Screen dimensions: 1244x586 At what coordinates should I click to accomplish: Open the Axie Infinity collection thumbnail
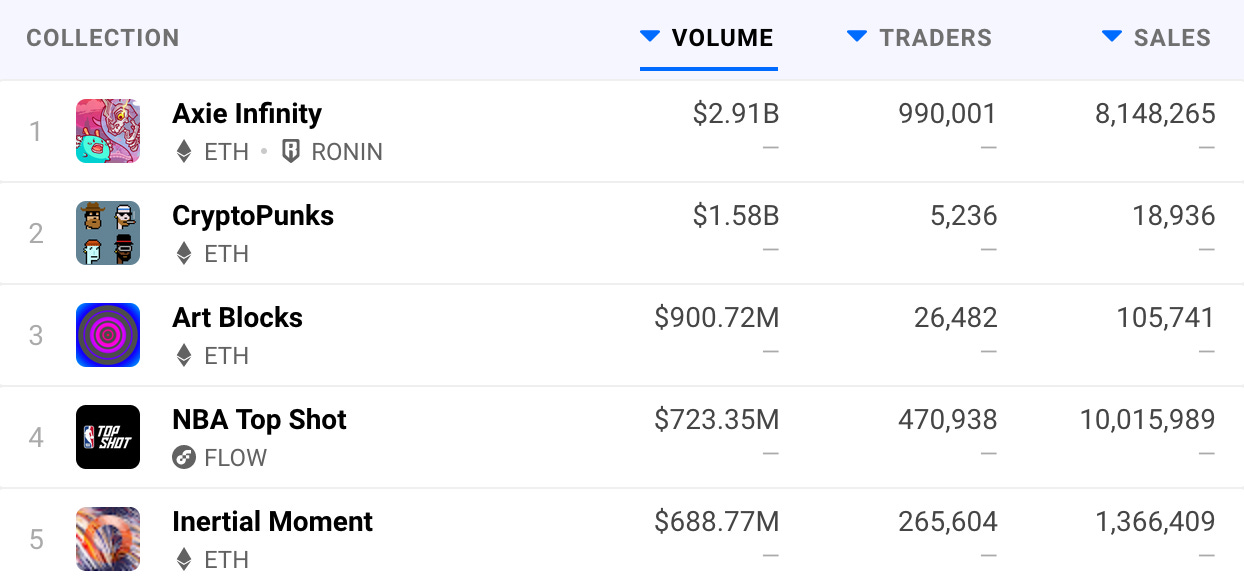pos(108,131)
